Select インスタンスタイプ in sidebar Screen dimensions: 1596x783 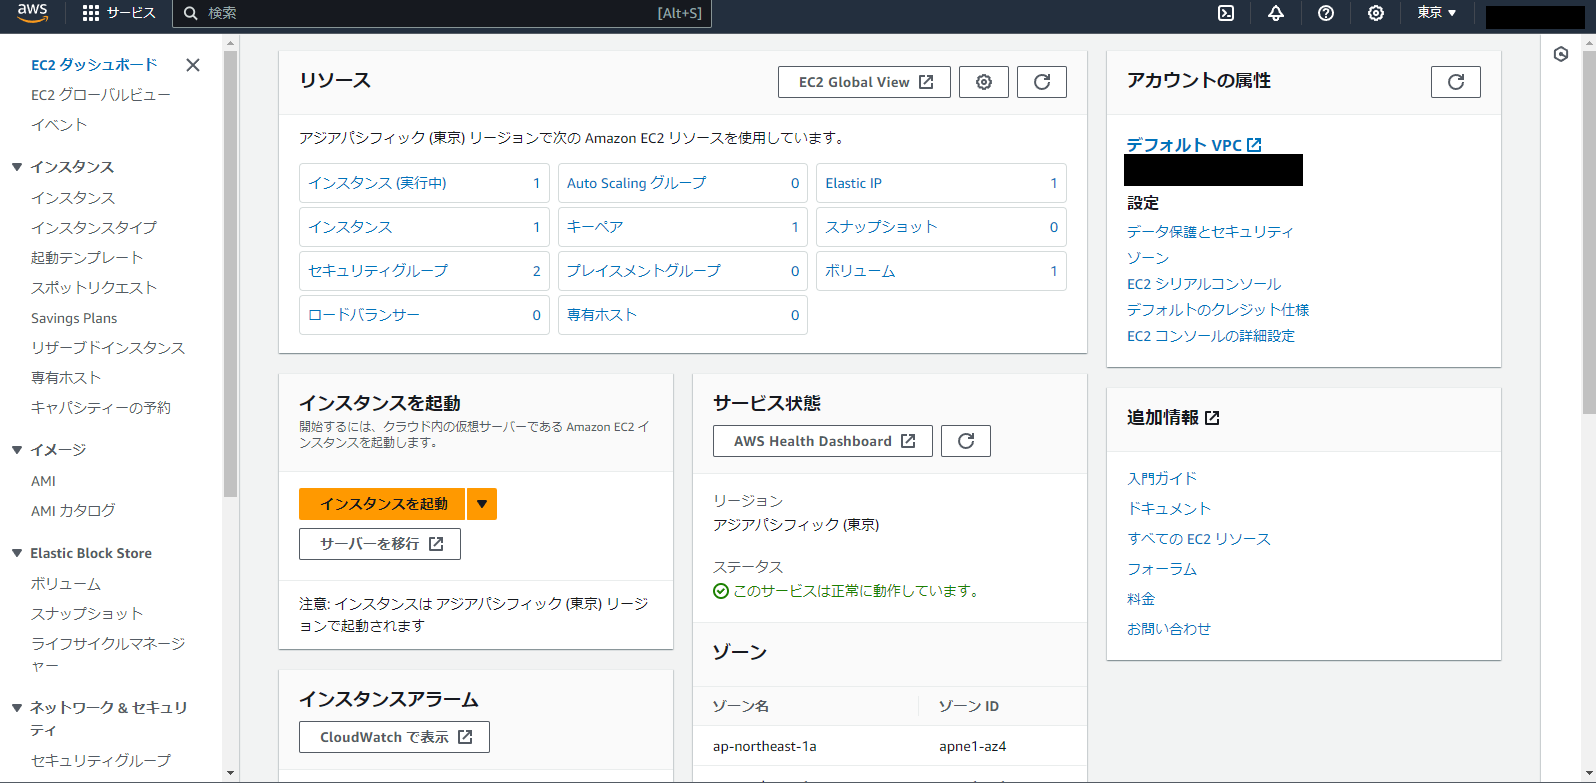coord(94,228)
